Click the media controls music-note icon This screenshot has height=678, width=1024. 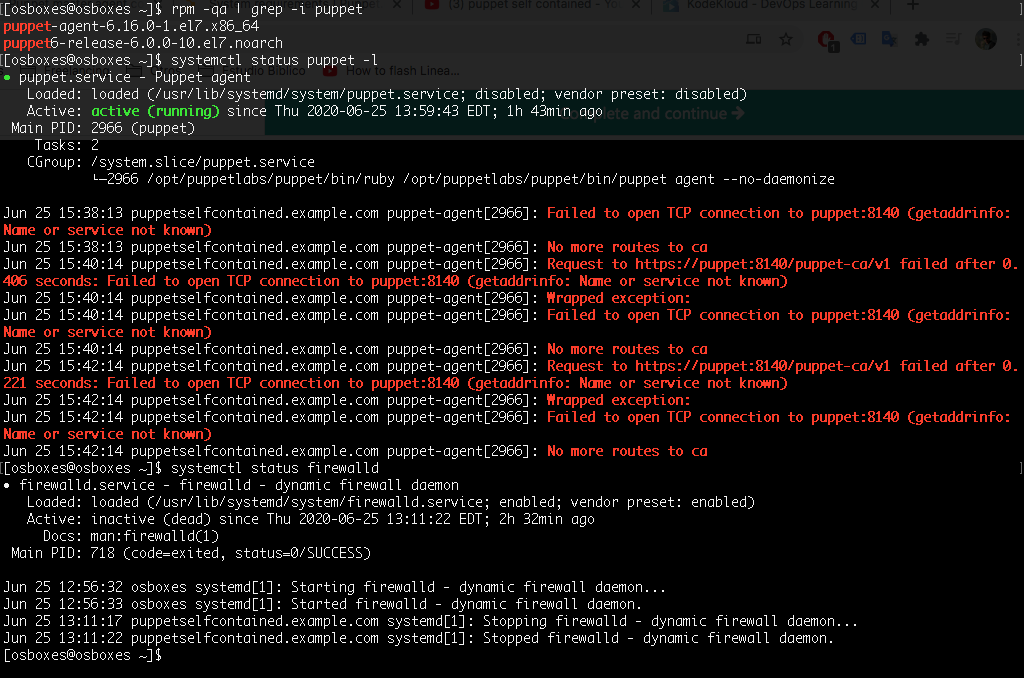coord(954,40)
